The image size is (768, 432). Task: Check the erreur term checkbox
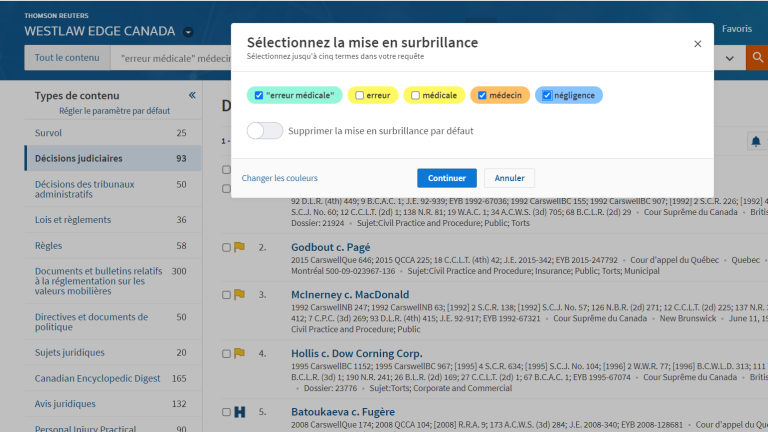coord(360,95)
